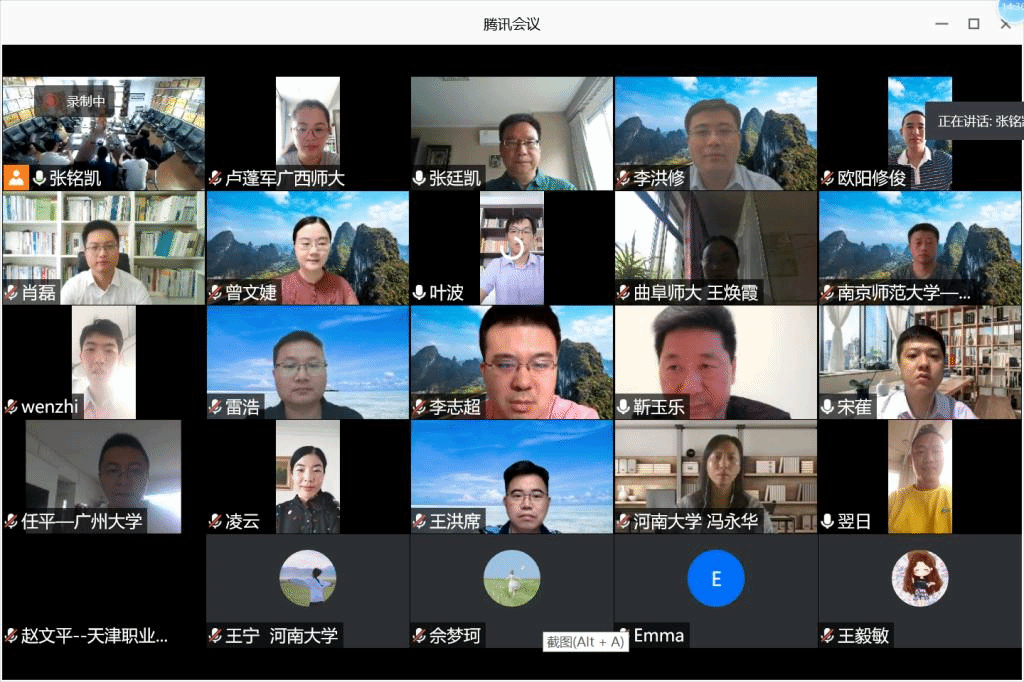Click the microphone icon next to 宋萑
This screenshot has width=1024, height=682.
point(827,406)
